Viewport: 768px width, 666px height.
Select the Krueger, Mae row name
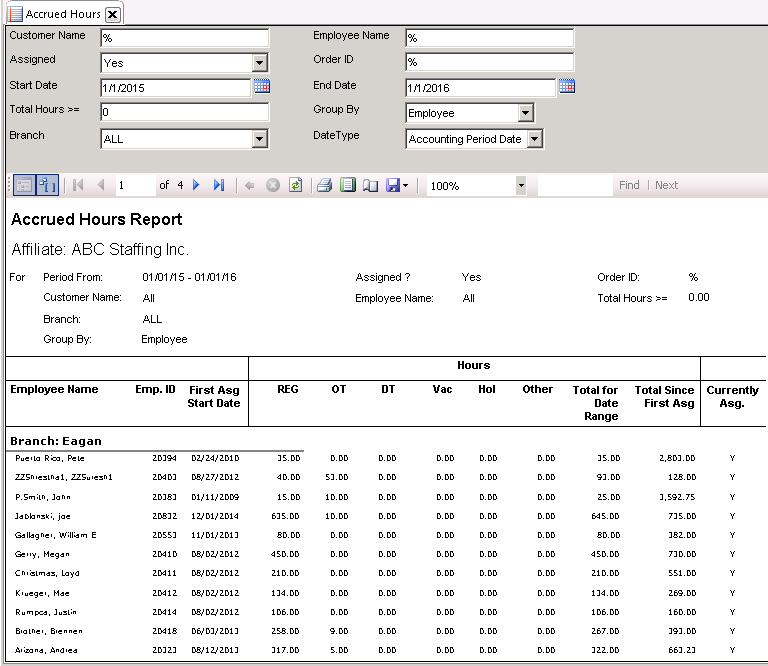pos(42,593)
